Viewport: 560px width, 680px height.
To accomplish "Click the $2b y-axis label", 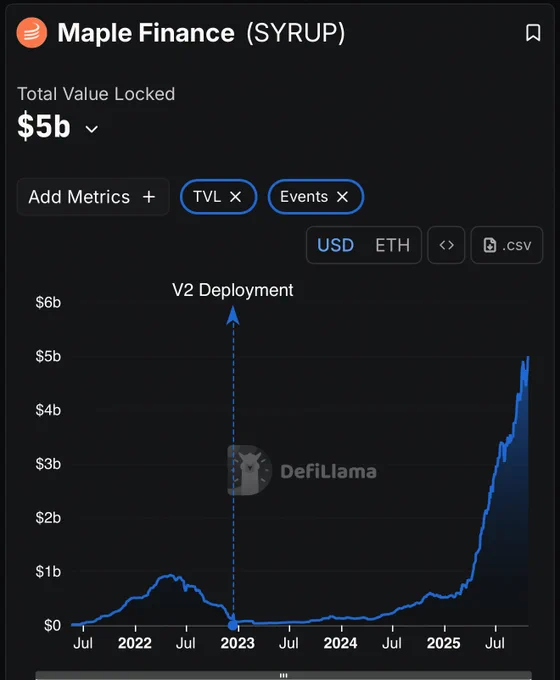I will click(x=48, y=517).
